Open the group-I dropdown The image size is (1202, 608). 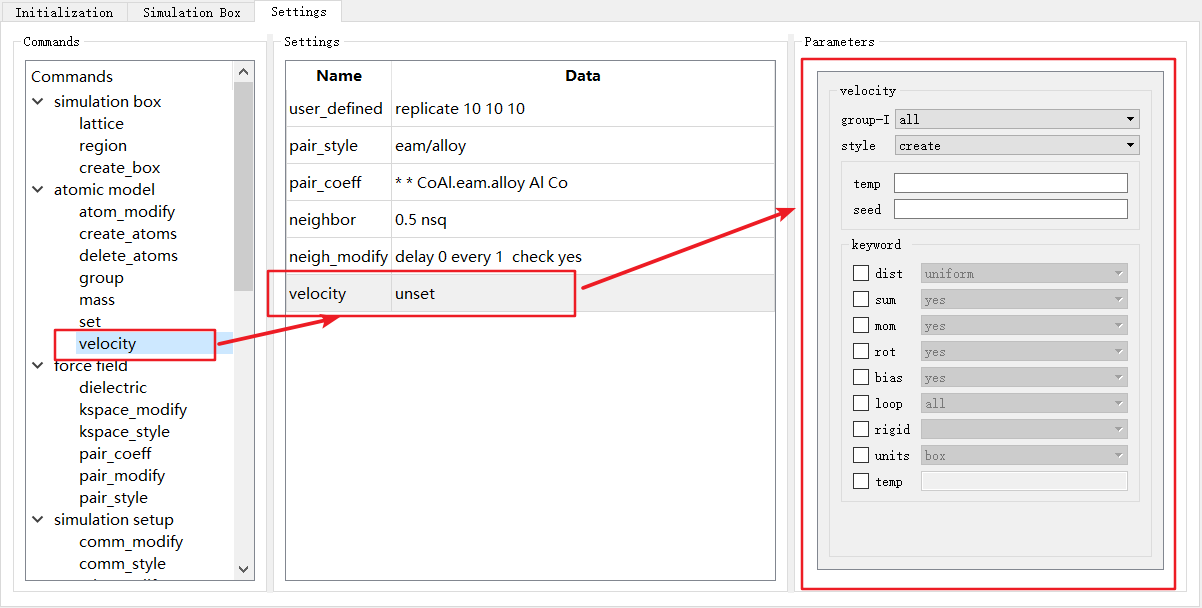click(x=1017, y=120)
